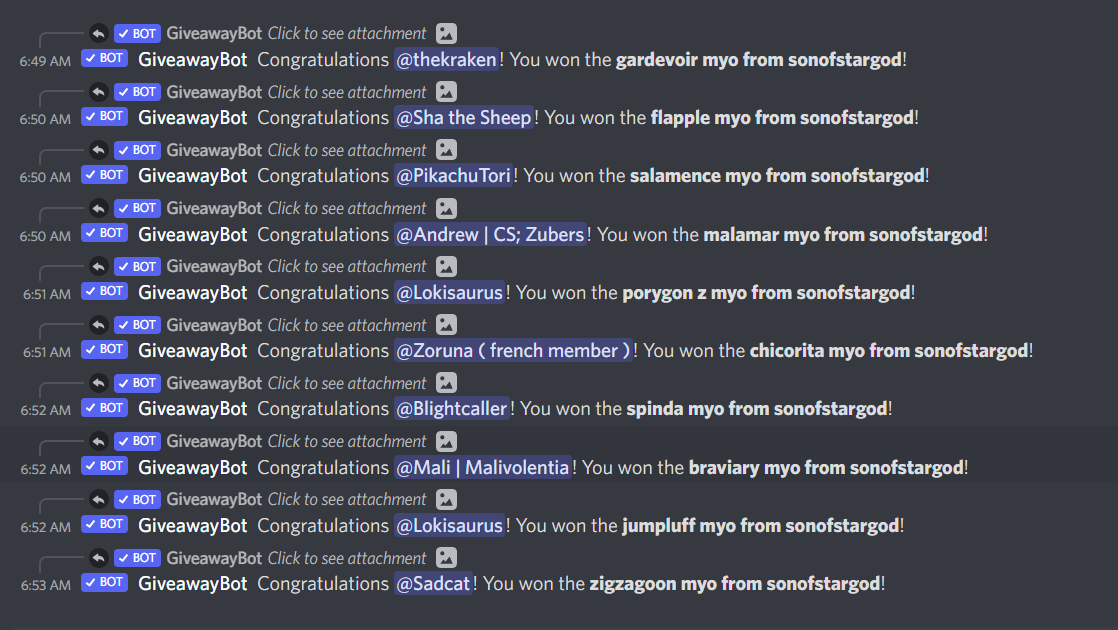Open the @thekraken mention

tap(446, 60)
